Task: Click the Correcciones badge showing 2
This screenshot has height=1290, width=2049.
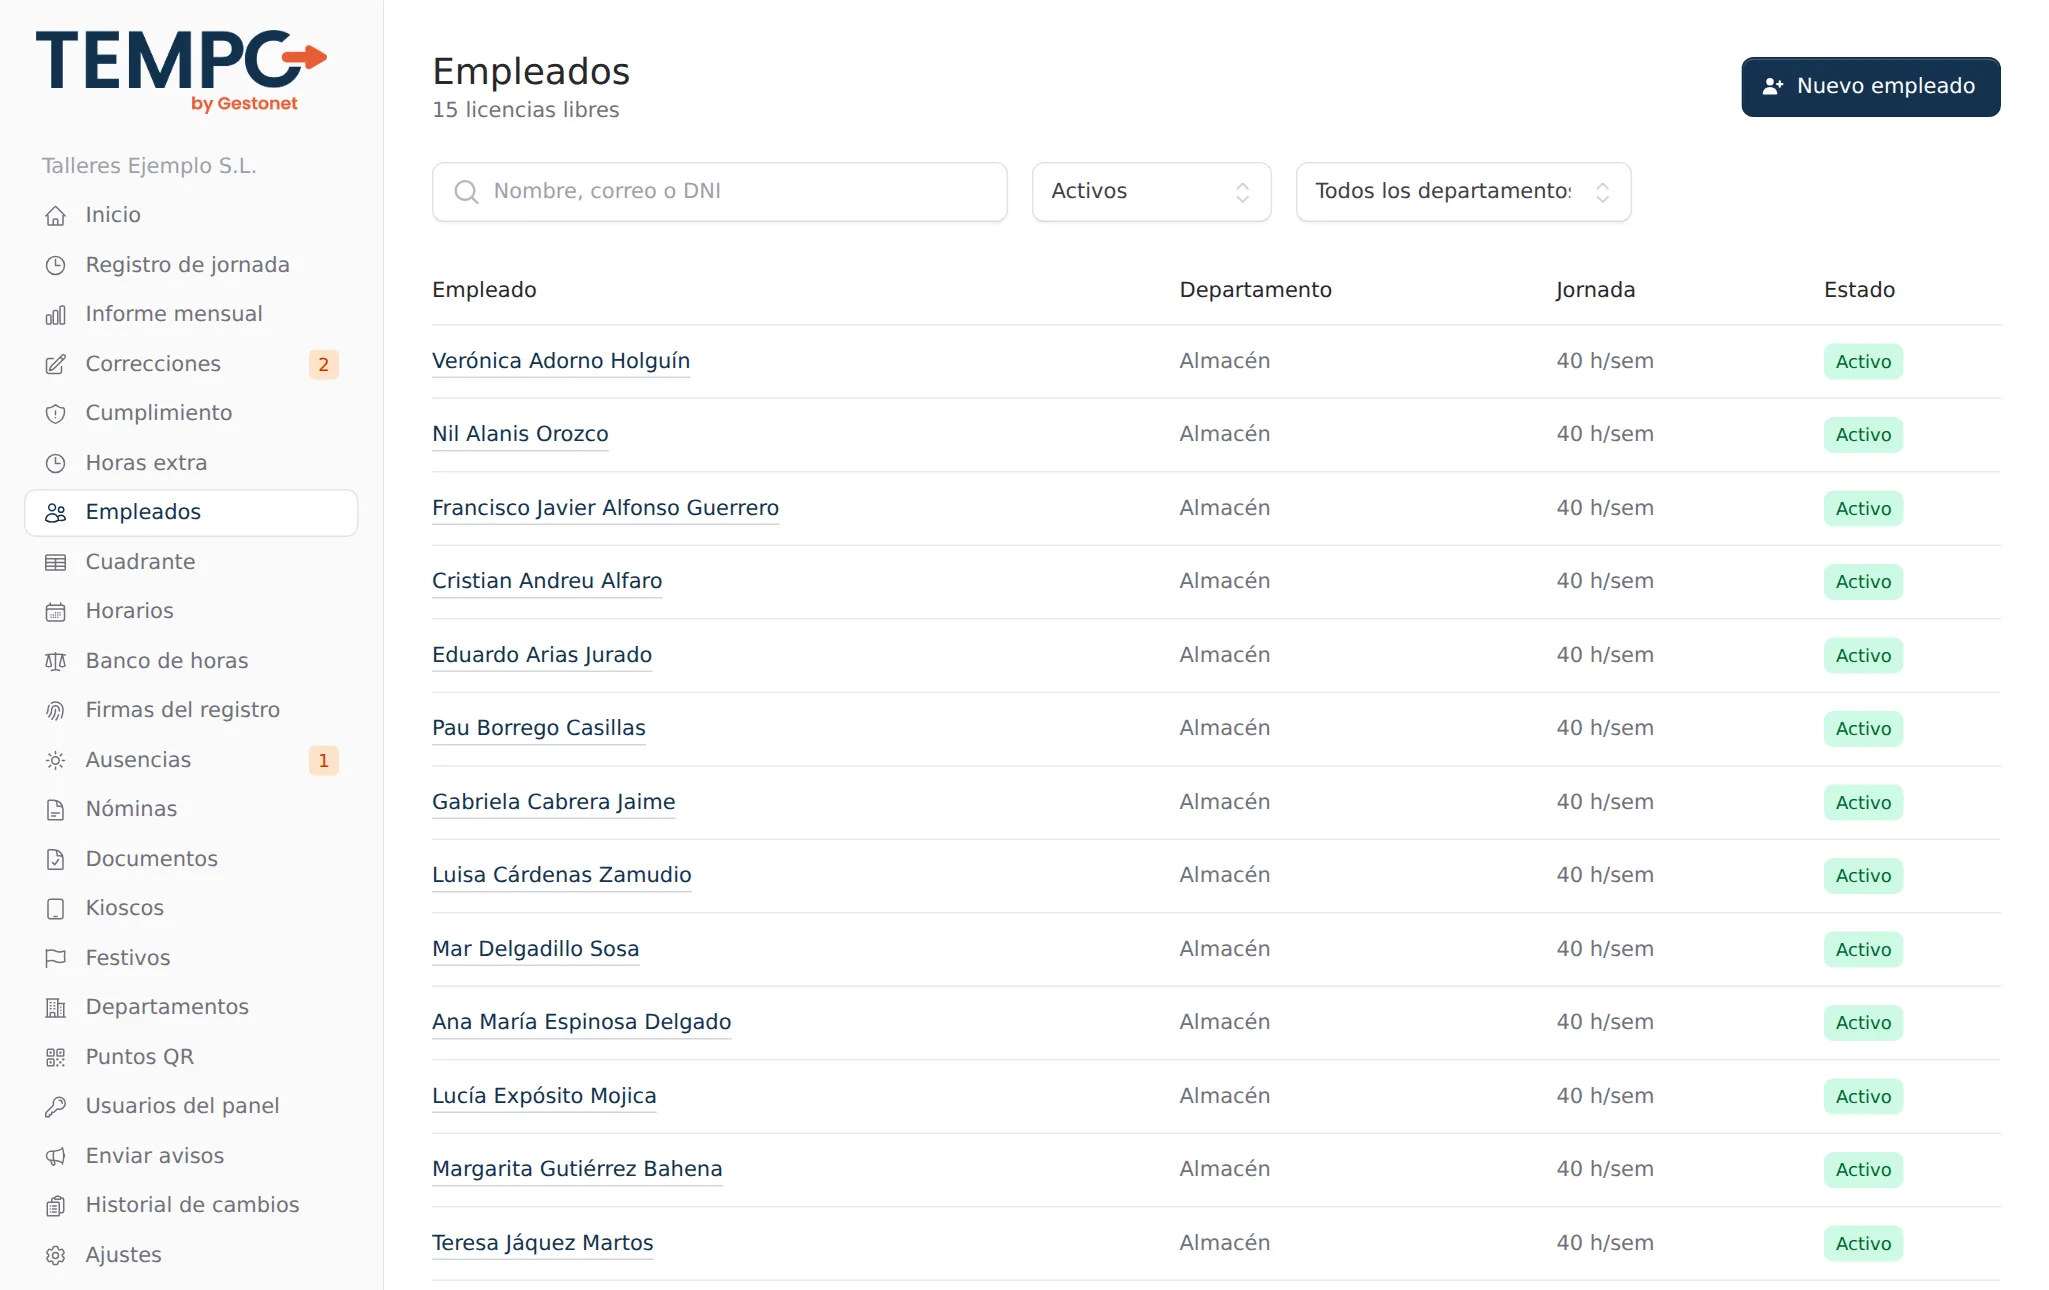Action: (323, 364)
